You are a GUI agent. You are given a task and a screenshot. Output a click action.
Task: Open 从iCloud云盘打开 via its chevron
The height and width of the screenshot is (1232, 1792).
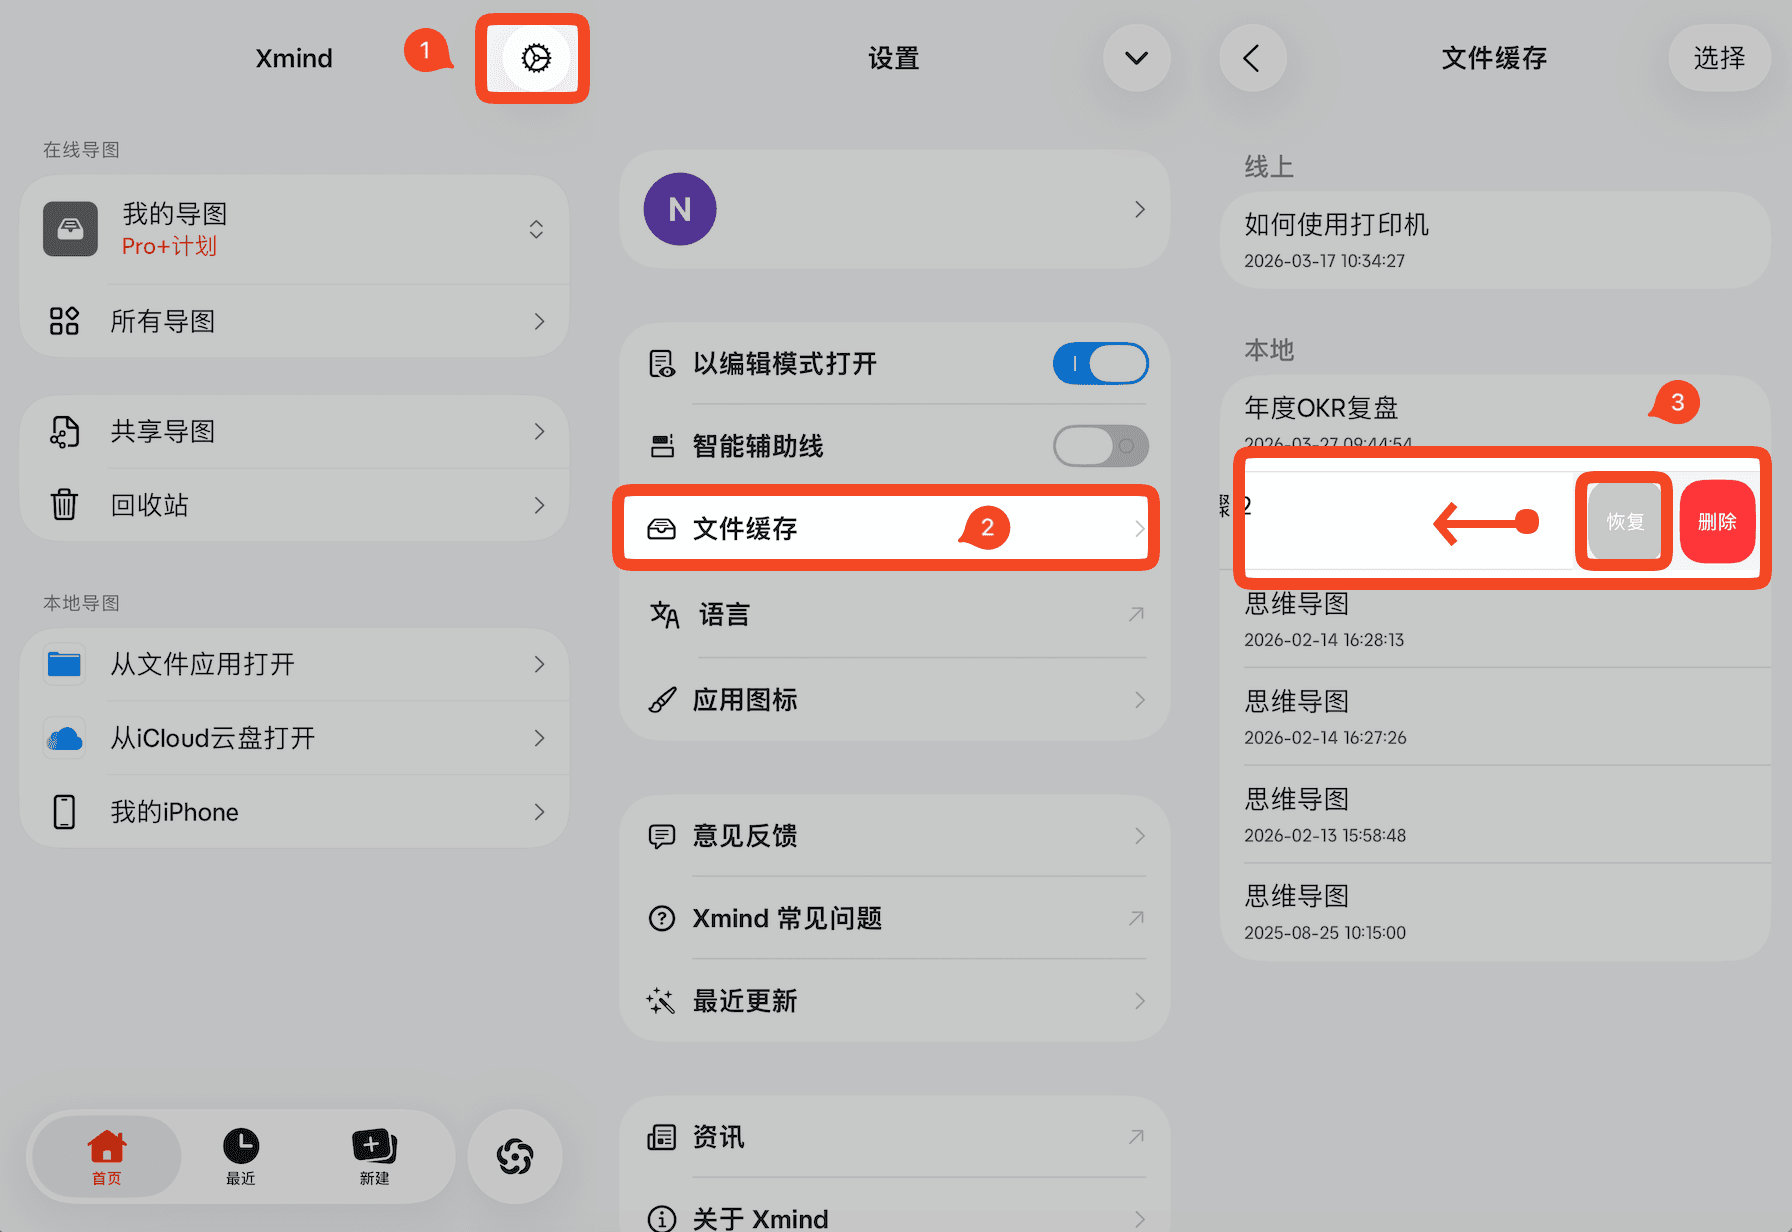[x=540, y=738]
